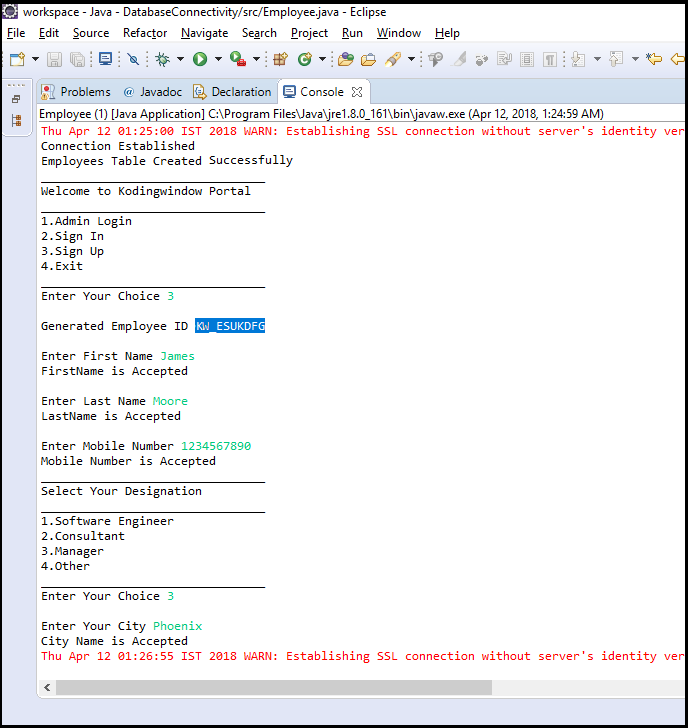The image size is (688, 728).
Task: Expand the Debug dropdown arrow
Action: [x=181, y=59]
